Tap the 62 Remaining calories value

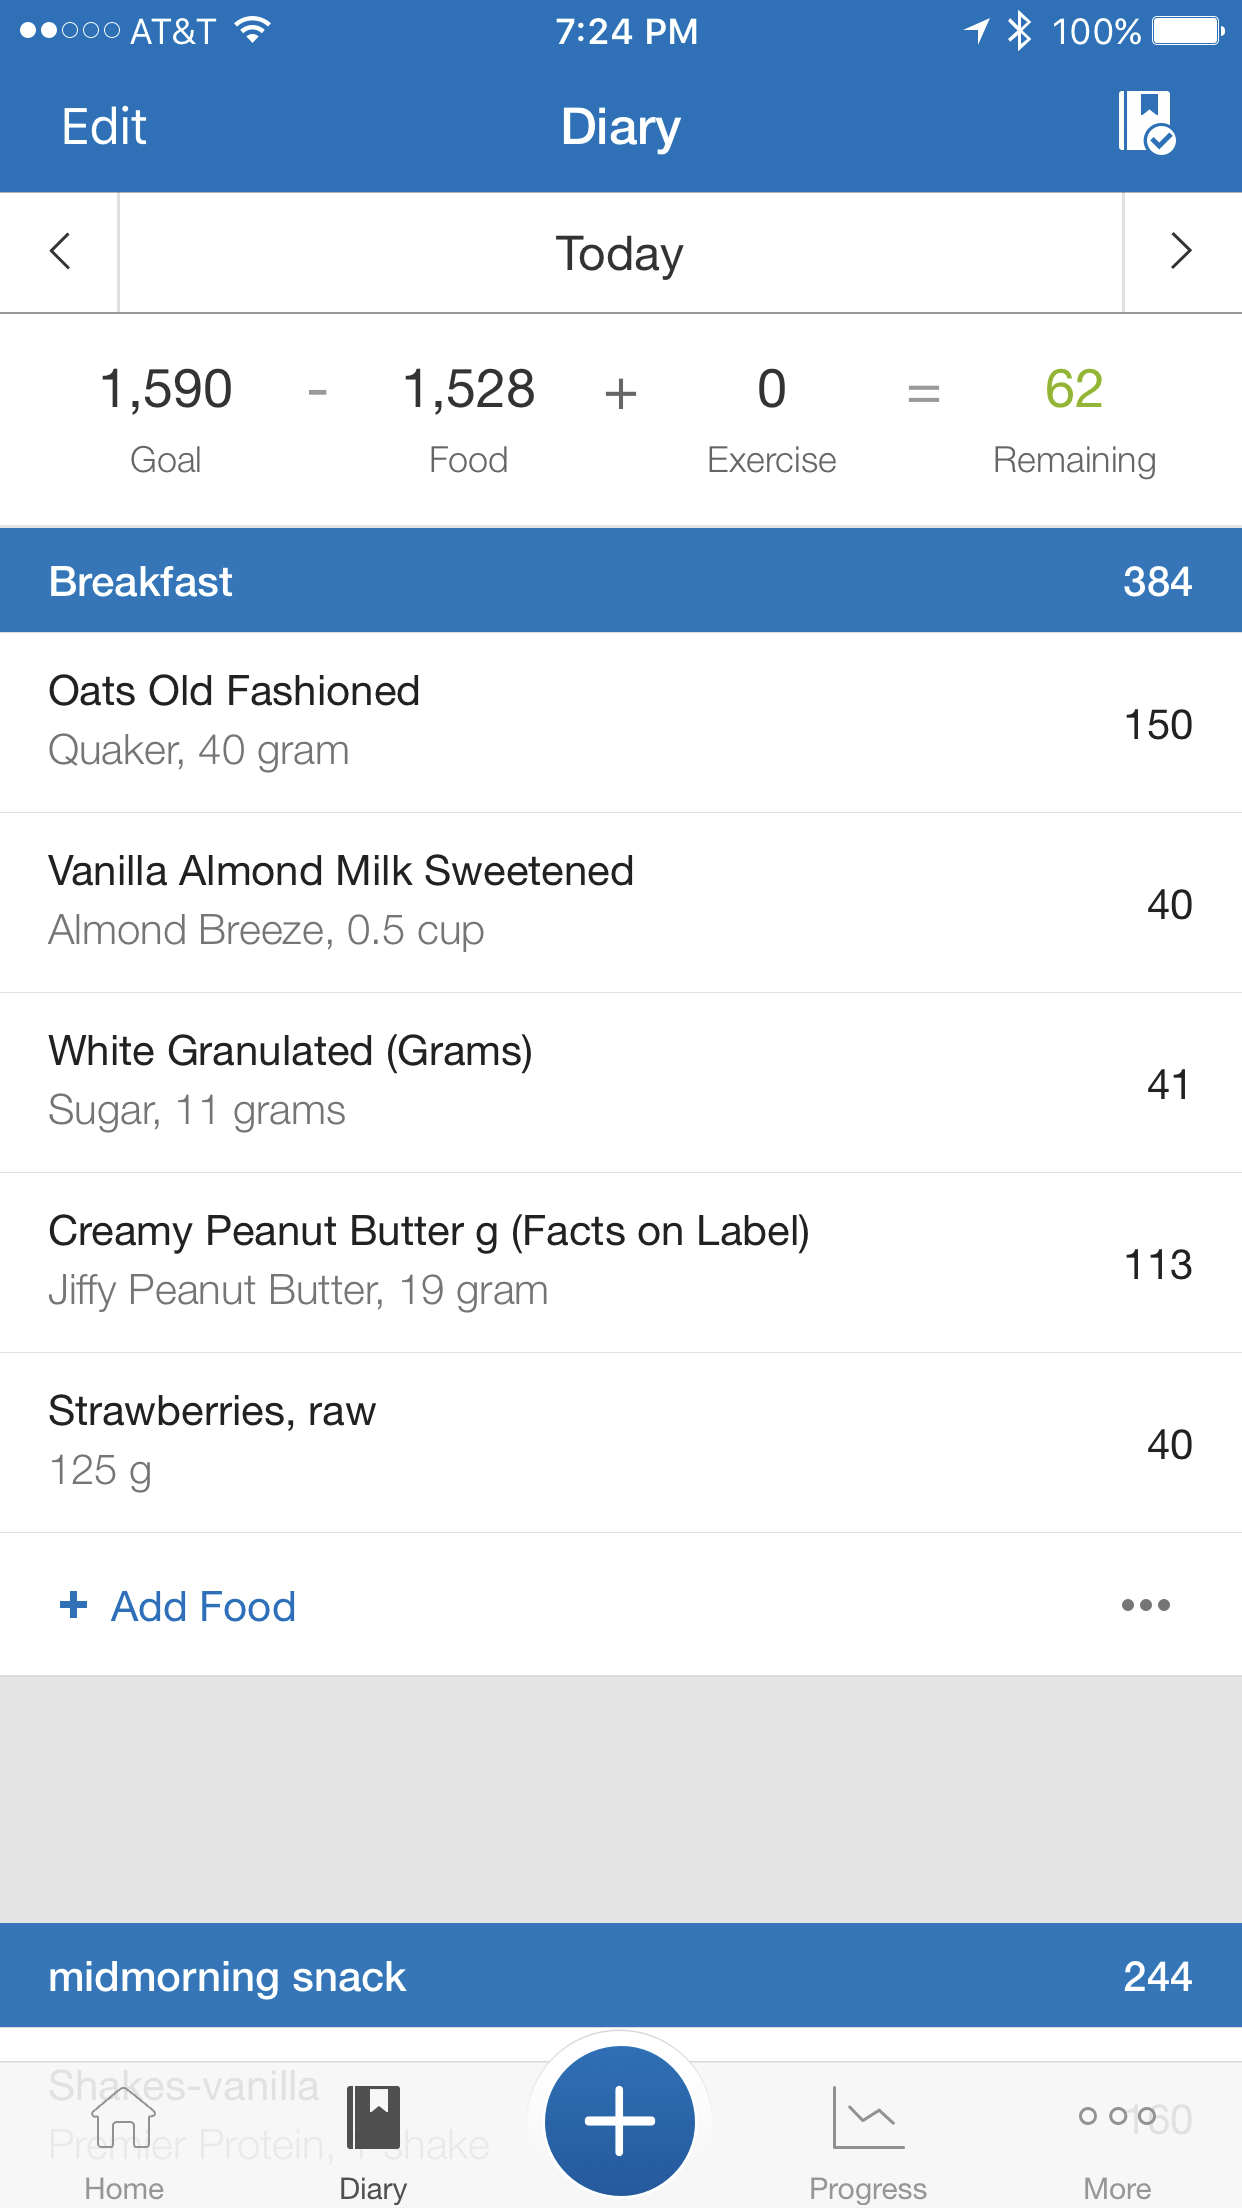click(x=1074, y=390)
